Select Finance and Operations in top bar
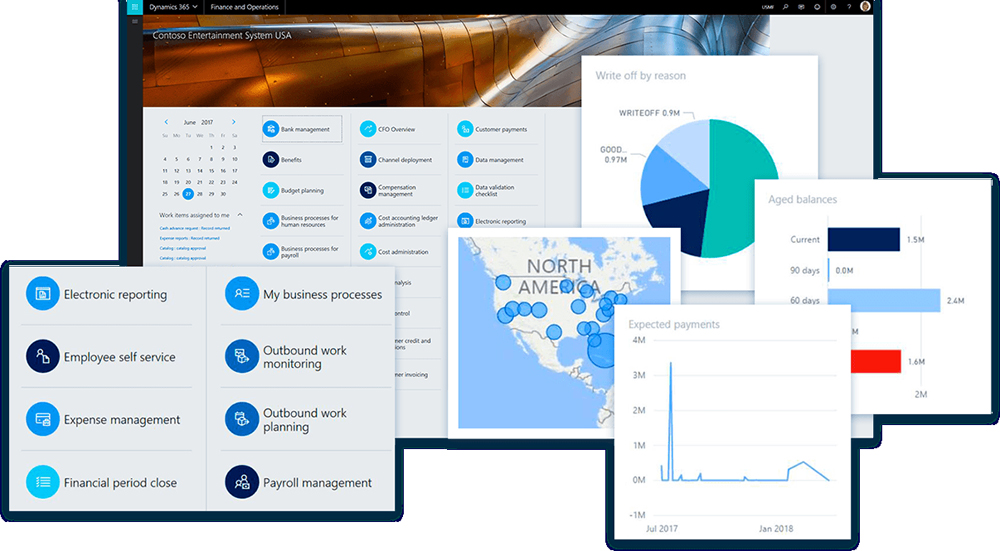1000x551 pixels. [244, 7]
